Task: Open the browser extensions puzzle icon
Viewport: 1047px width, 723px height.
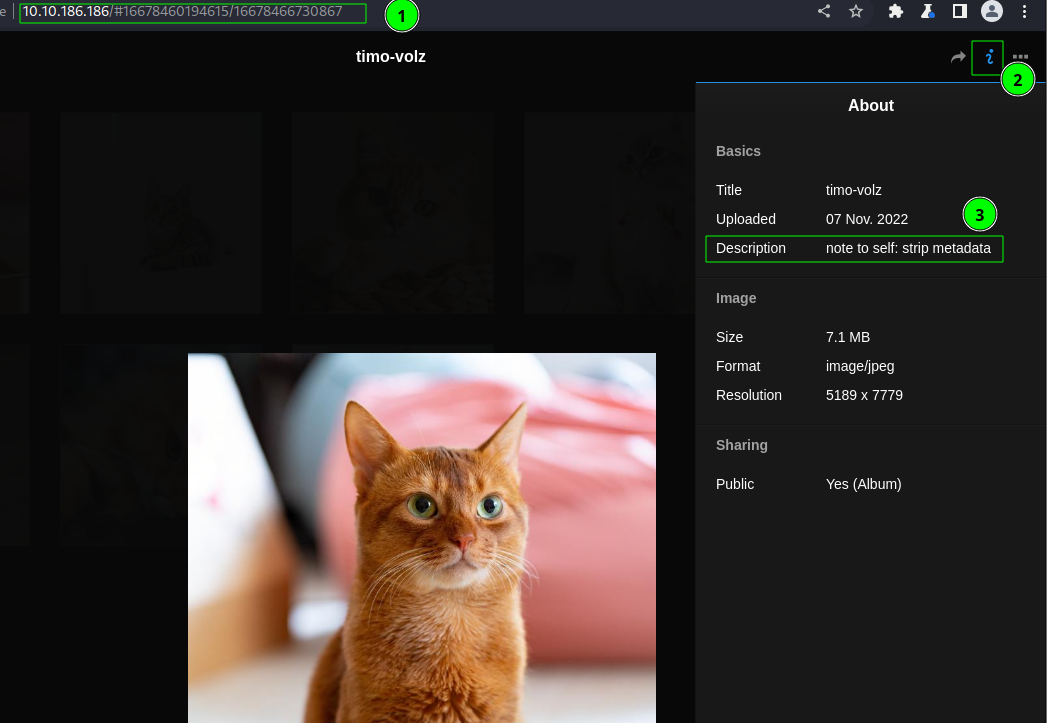Action: pos(895,11)
